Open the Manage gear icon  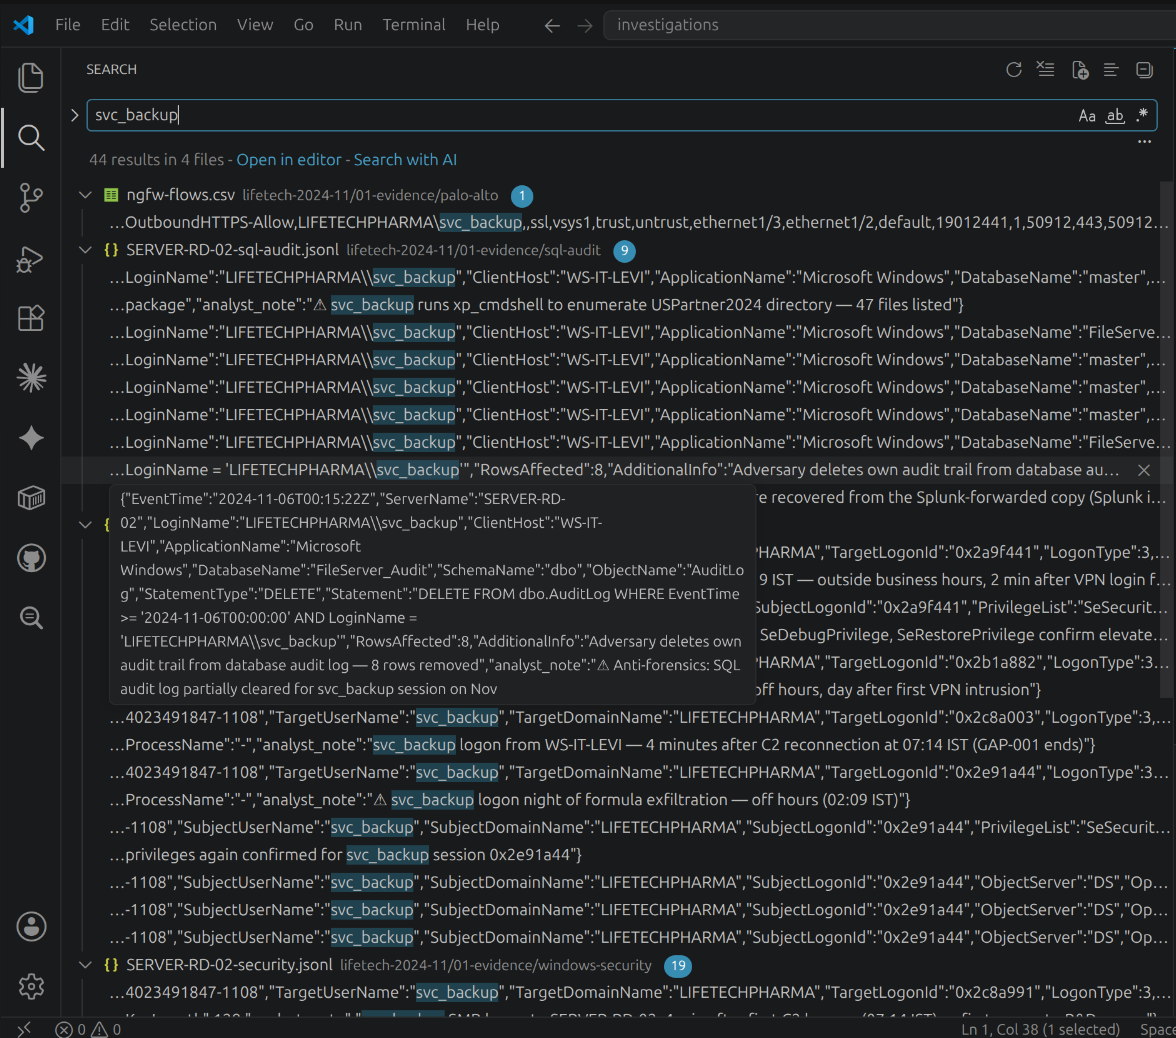[31, 986]
